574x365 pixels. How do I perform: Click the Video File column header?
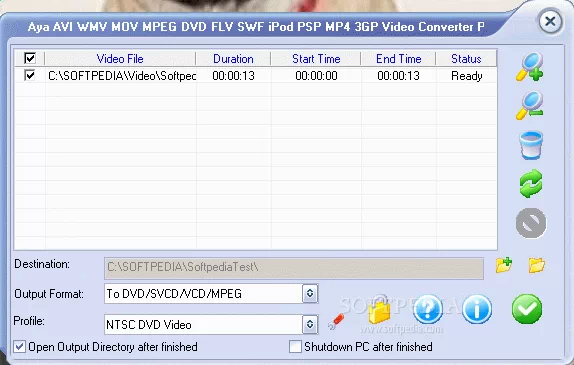[120, 59]
